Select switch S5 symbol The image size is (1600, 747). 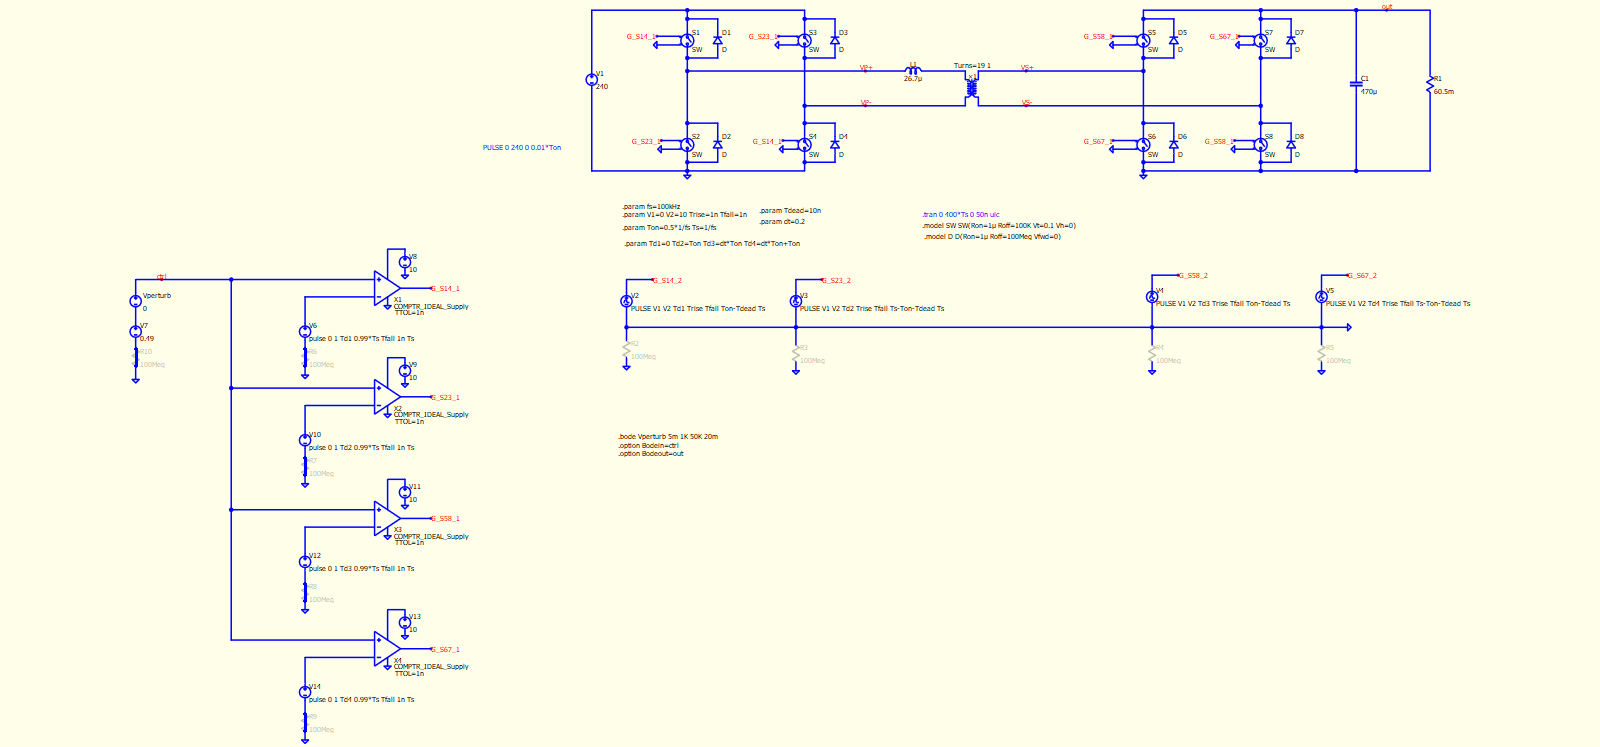1143,41
